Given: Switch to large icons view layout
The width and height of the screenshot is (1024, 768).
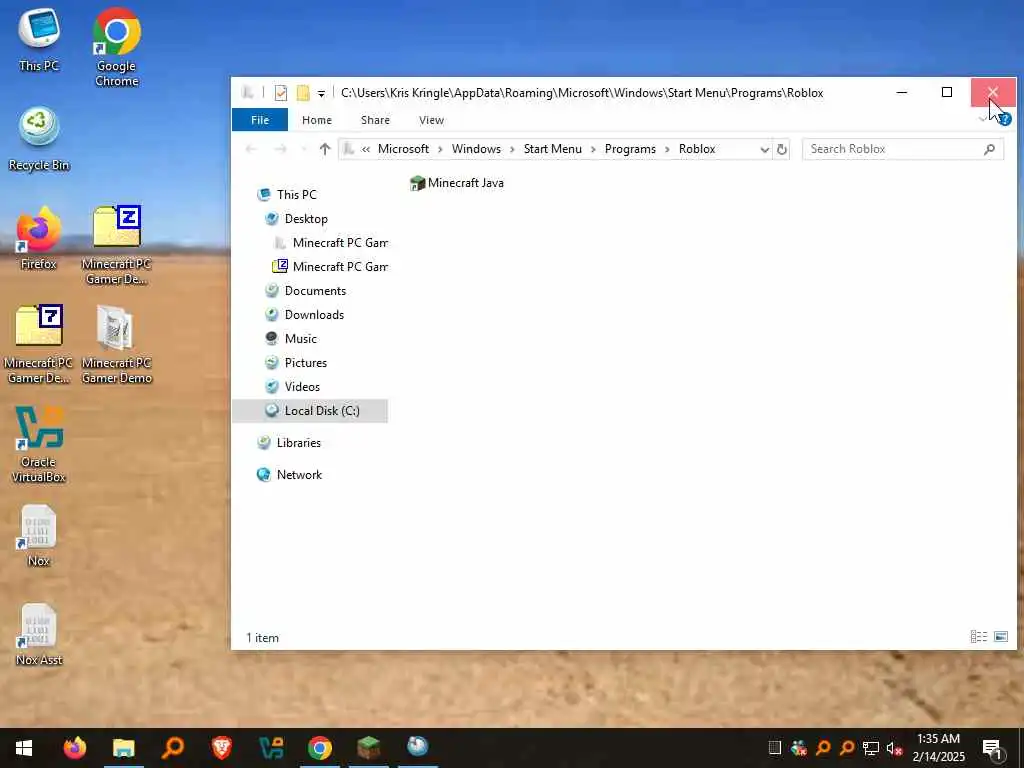Looking at the screenshot, I should click(x=1001, y=637).
